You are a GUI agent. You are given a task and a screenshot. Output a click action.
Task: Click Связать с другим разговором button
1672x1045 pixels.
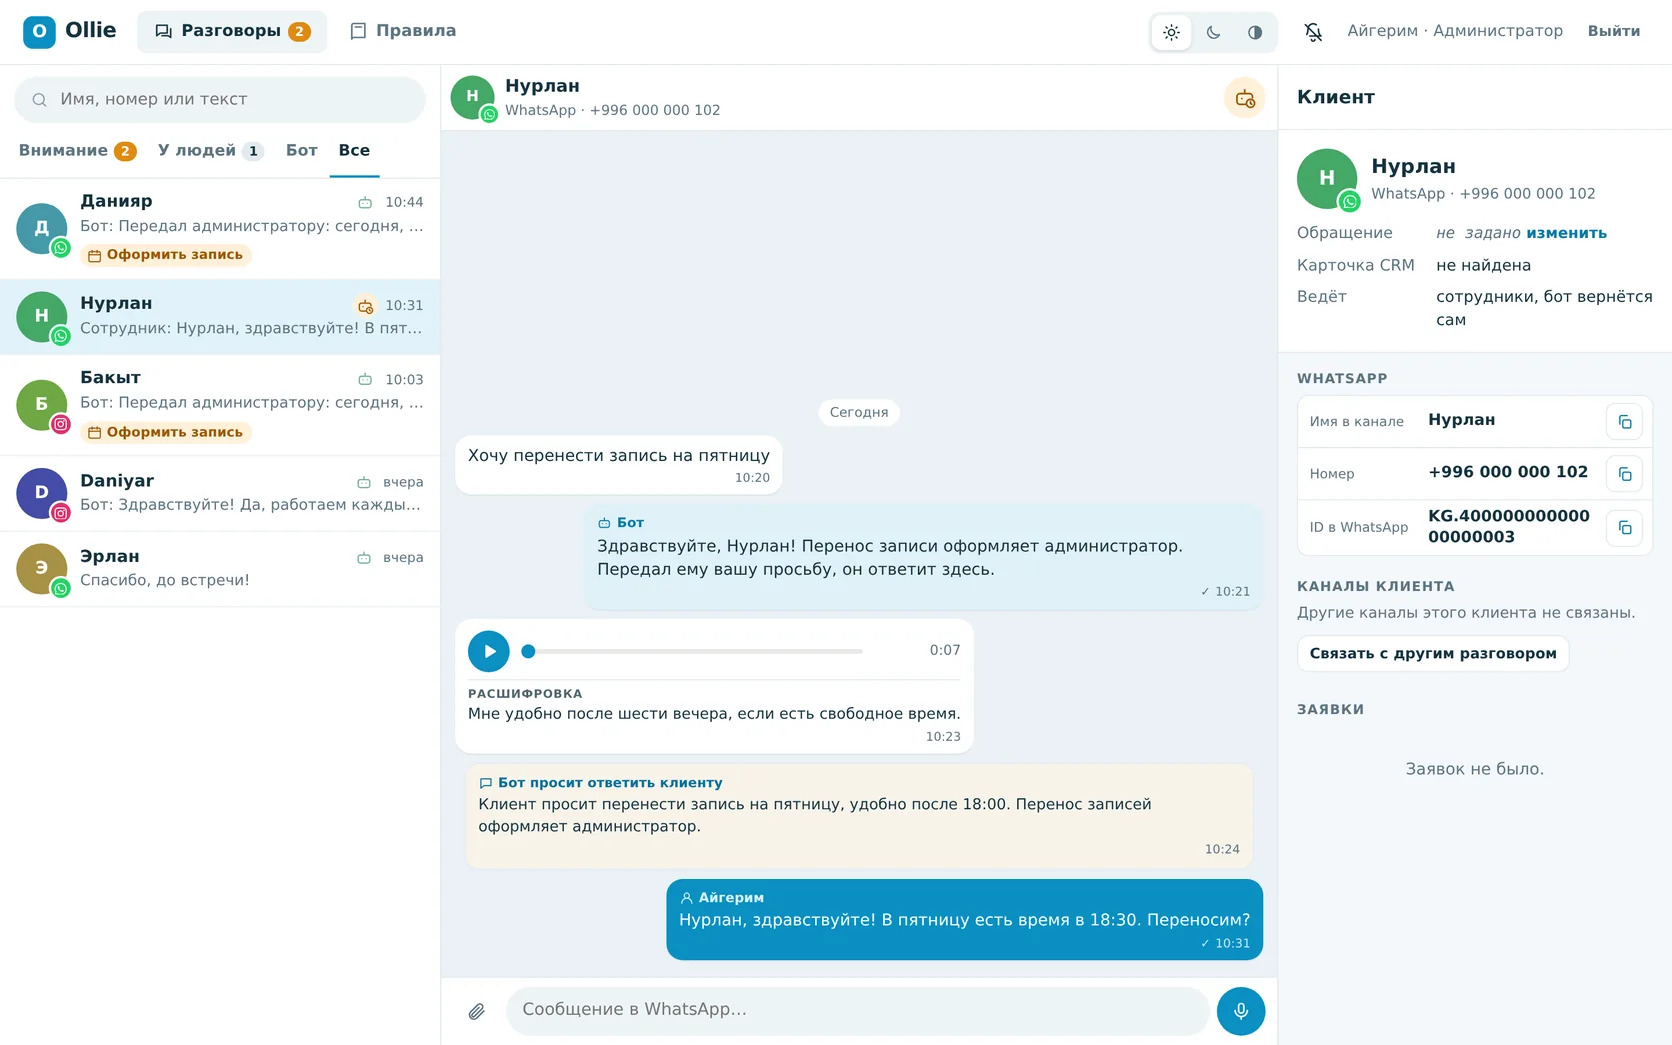tap(1433, 654)
